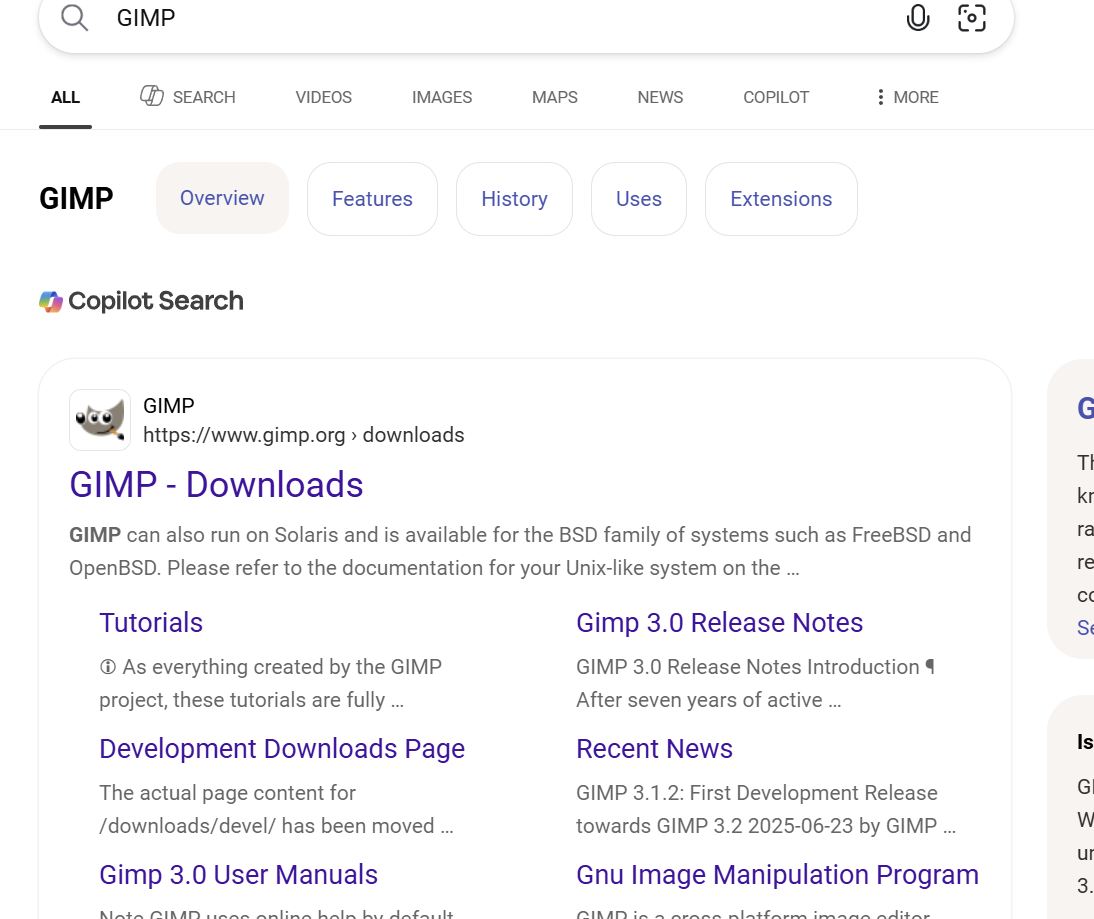Viewport: 1094px width, 919px height.
Task: Switch to the IMAGES tab
Action: pos(441,97)
